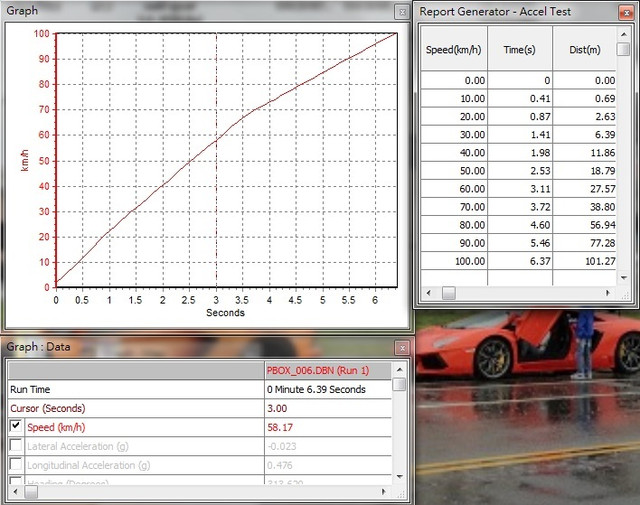The image size is (640, 505).
Task: Click the Report Generator vertical scrollbar thumb
Action: 623,49
